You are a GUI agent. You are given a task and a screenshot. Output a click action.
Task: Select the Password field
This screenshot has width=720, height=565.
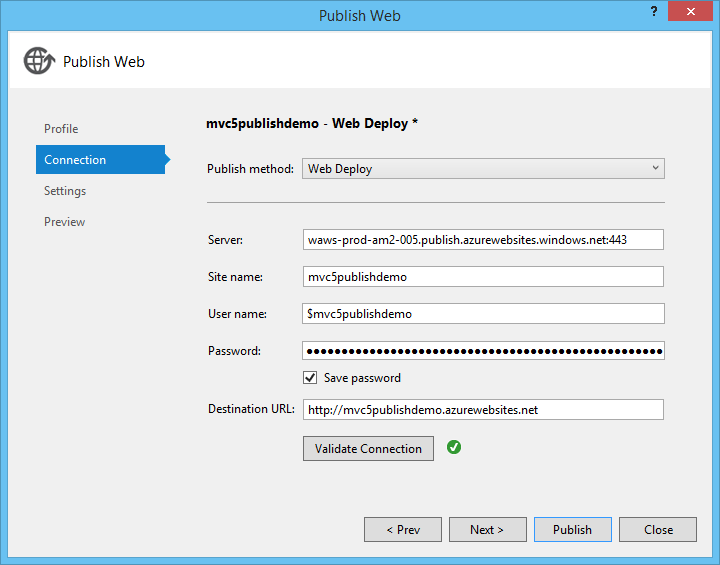click(x=483, y=350)
